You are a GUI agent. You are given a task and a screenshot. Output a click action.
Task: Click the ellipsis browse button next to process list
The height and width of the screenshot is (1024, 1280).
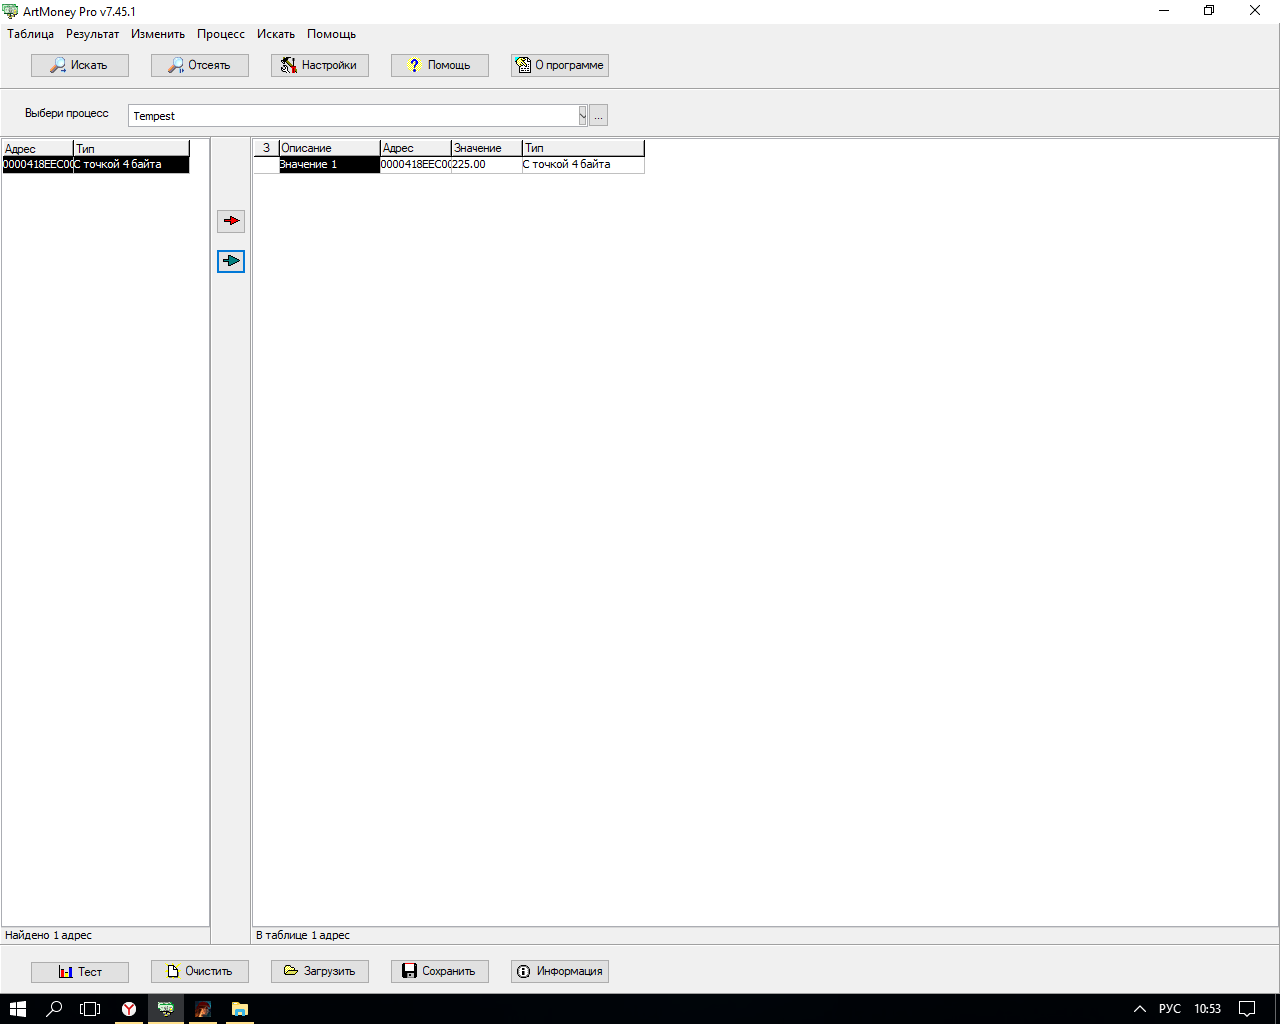pyautogui.click(x=598, y=115)
